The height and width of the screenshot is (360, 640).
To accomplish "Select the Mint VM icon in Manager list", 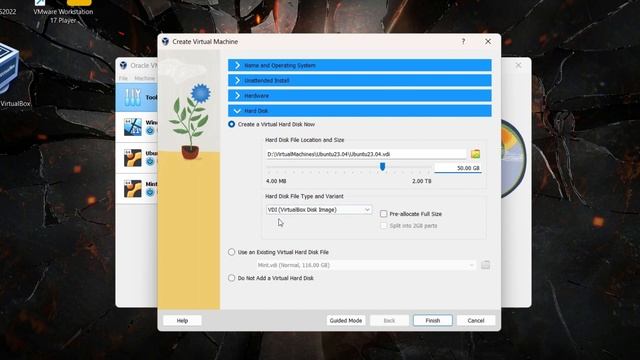I will pos(133,189).
